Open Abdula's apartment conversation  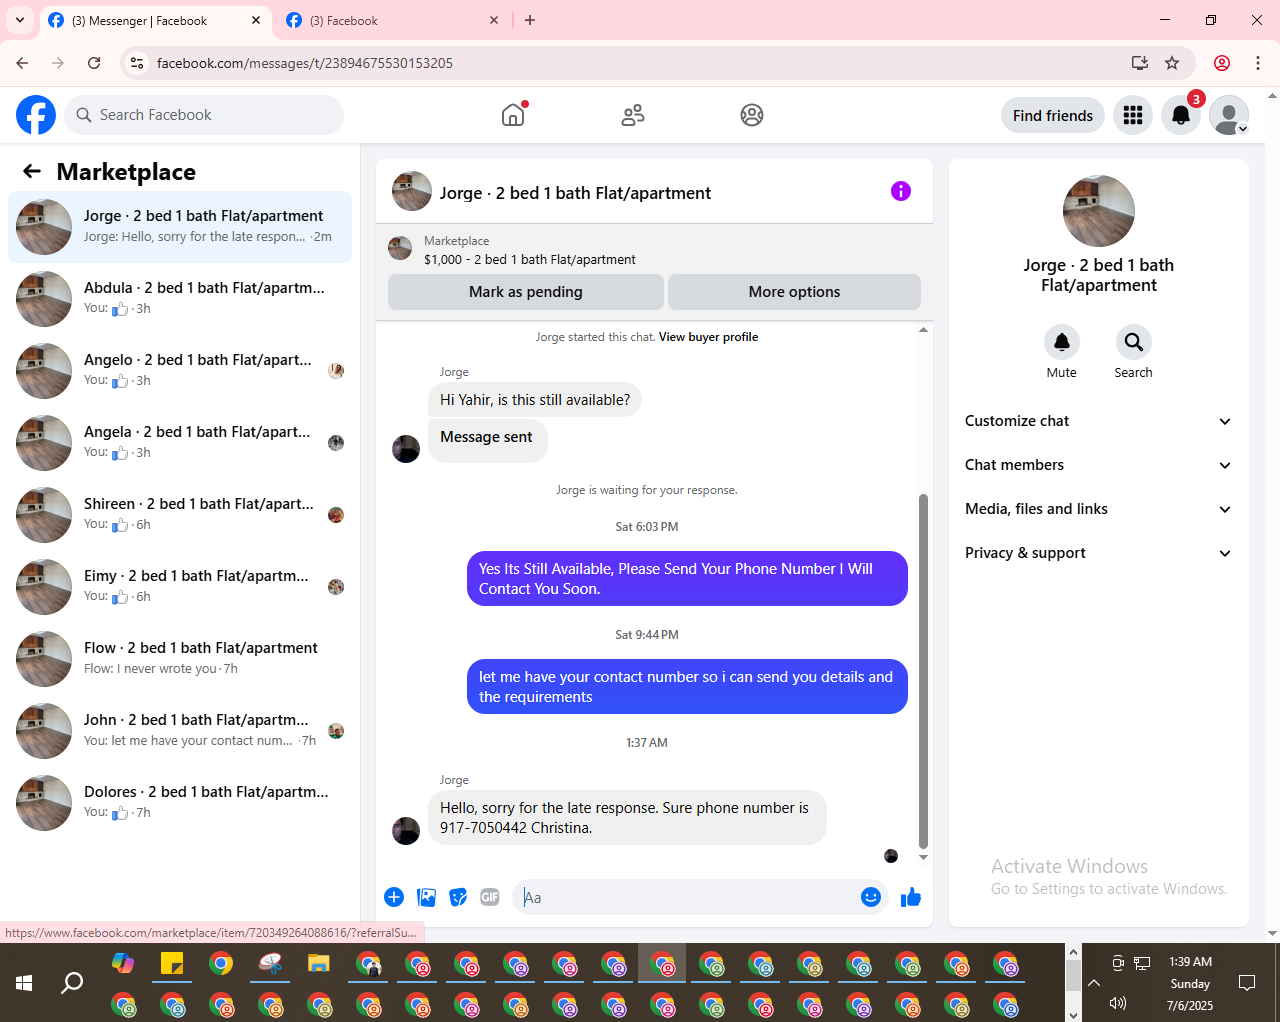[x=180, y=299]
